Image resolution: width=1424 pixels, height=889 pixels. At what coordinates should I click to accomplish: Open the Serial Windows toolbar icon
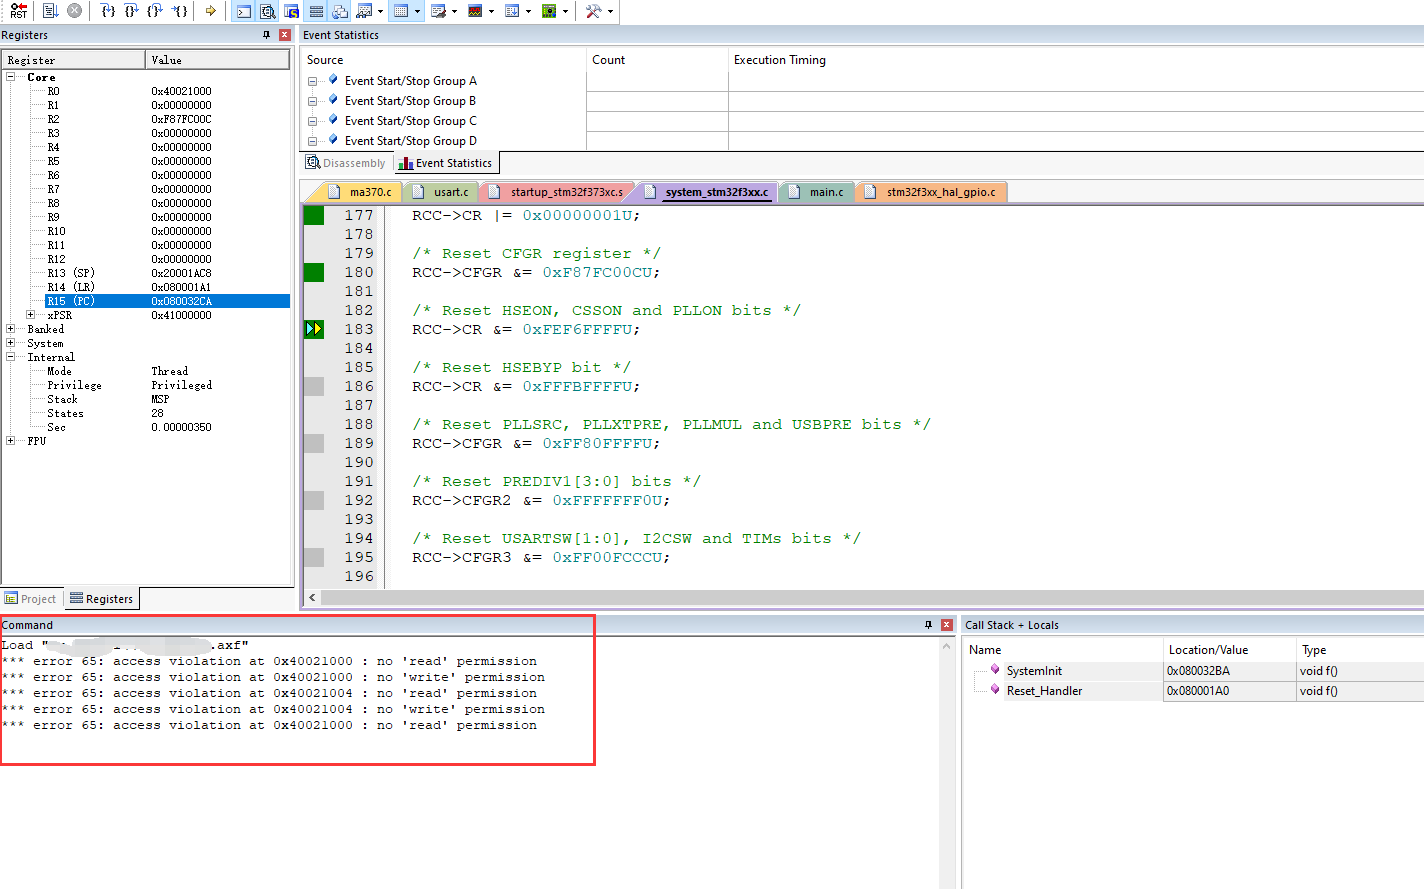point(438,11)
